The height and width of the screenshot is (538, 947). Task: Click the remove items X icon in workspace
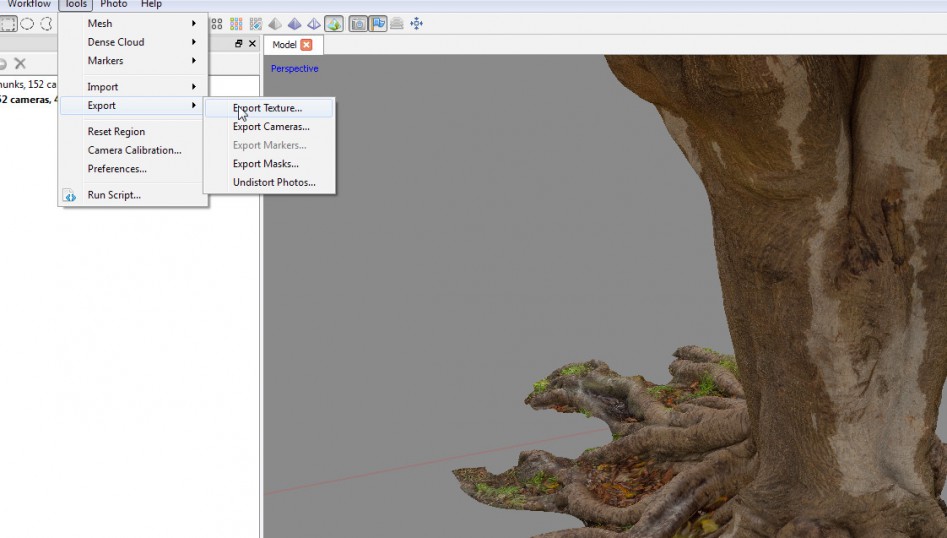20,63
